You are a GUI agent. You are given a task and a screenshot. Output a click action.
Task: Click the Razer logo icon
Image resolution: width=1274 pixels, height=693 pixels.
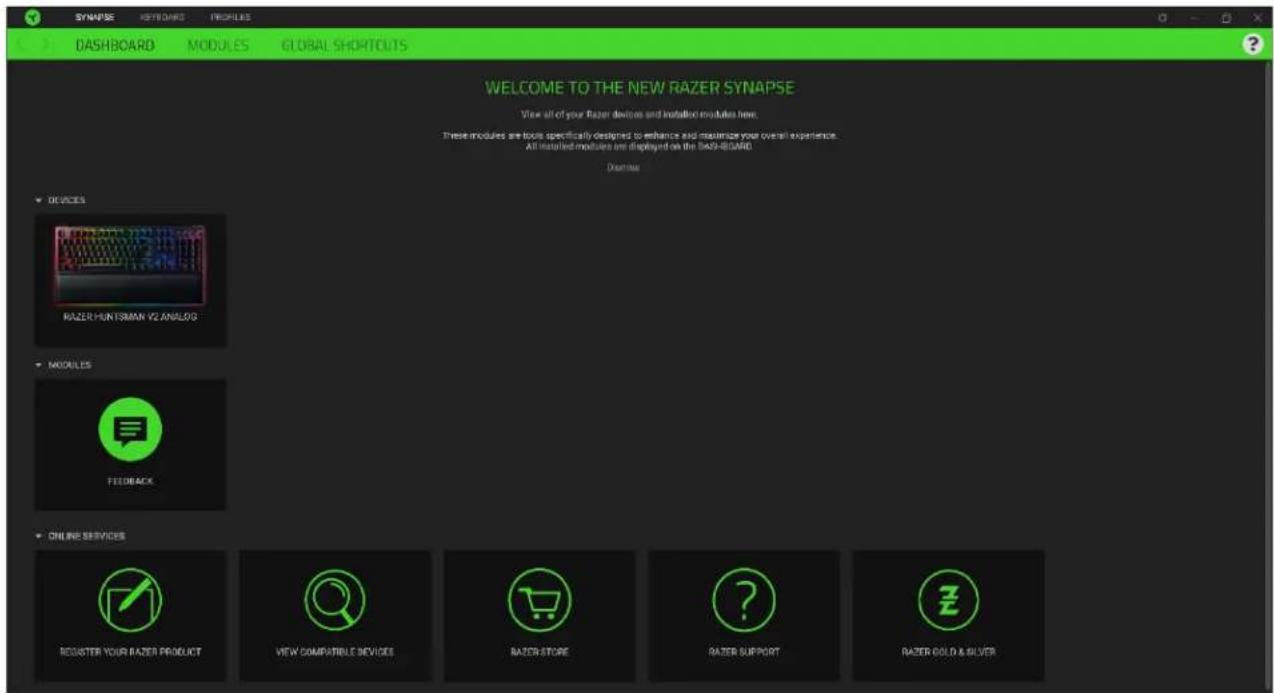pos(33,17)
